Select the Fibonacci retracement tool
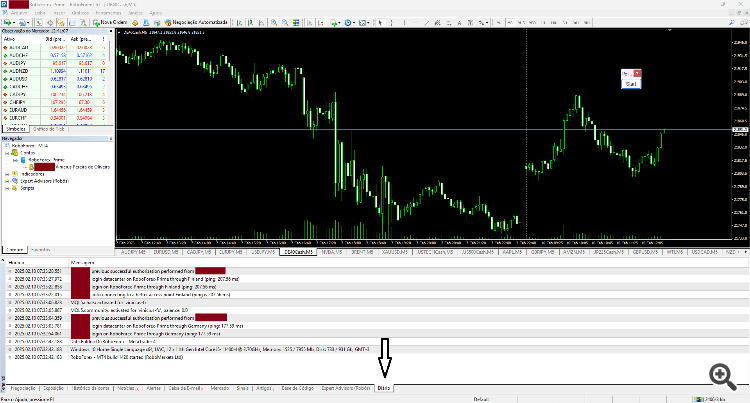This screenshot has width=750, height=403. [449, 22]
